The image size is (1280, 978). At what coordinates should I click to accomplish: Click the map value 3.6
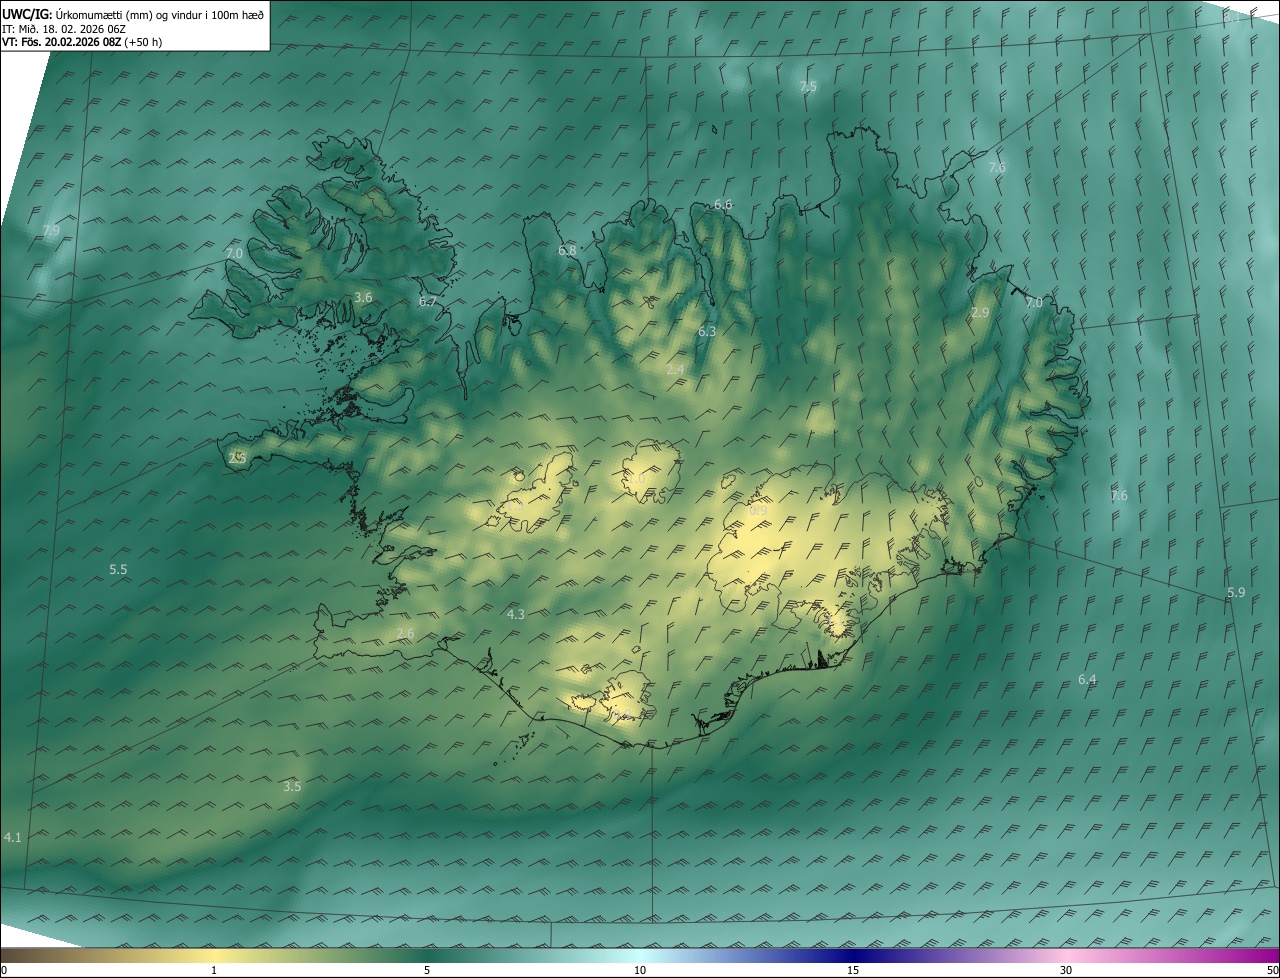363,297
